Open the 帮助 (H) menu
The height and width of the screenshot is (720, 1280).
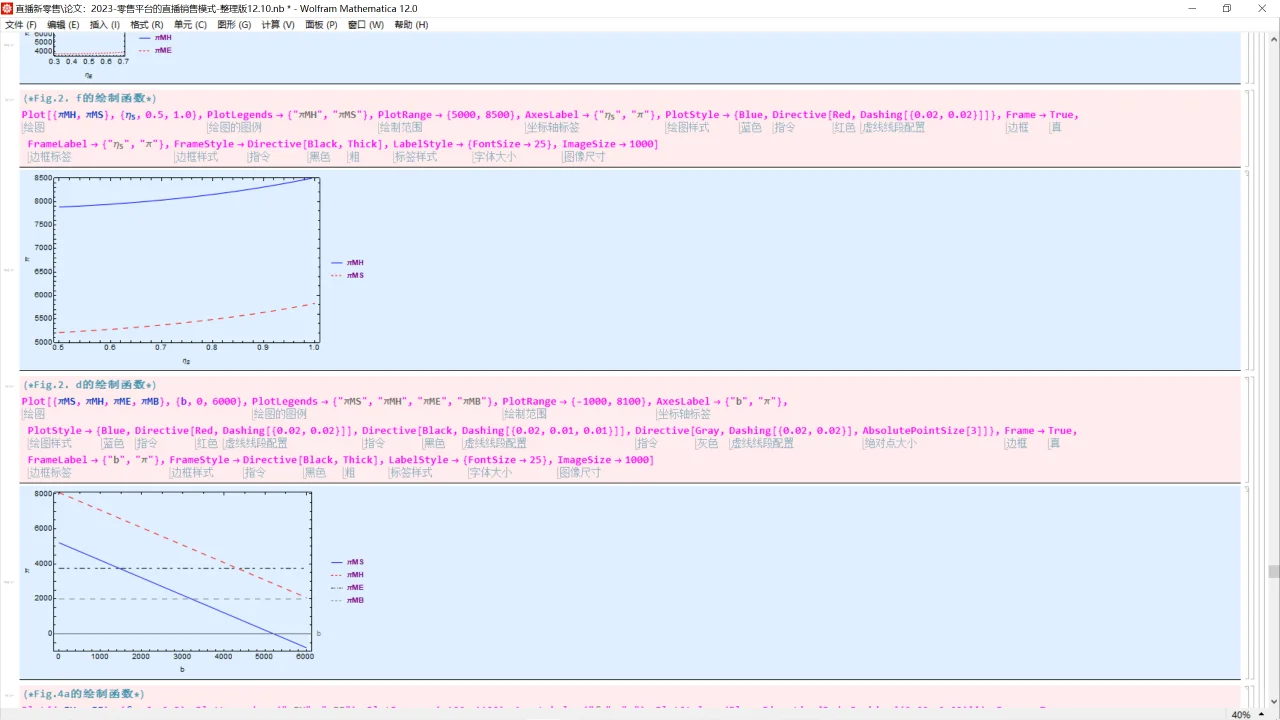click(411, 25)
